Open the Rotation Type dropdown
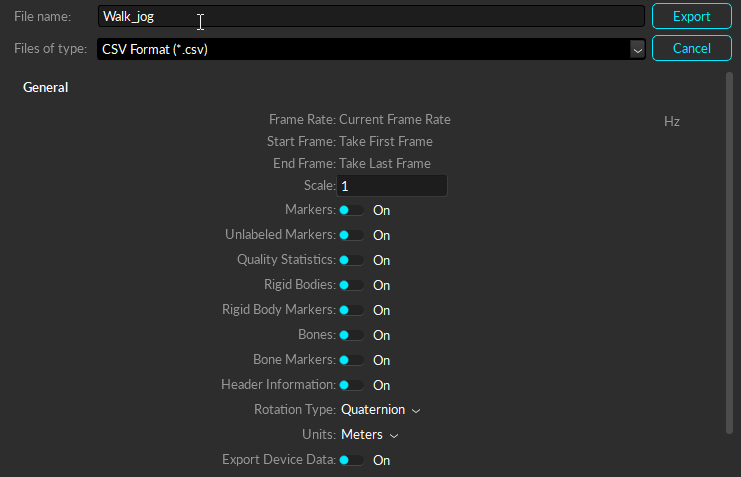741x477 pixels. [380, 410]
